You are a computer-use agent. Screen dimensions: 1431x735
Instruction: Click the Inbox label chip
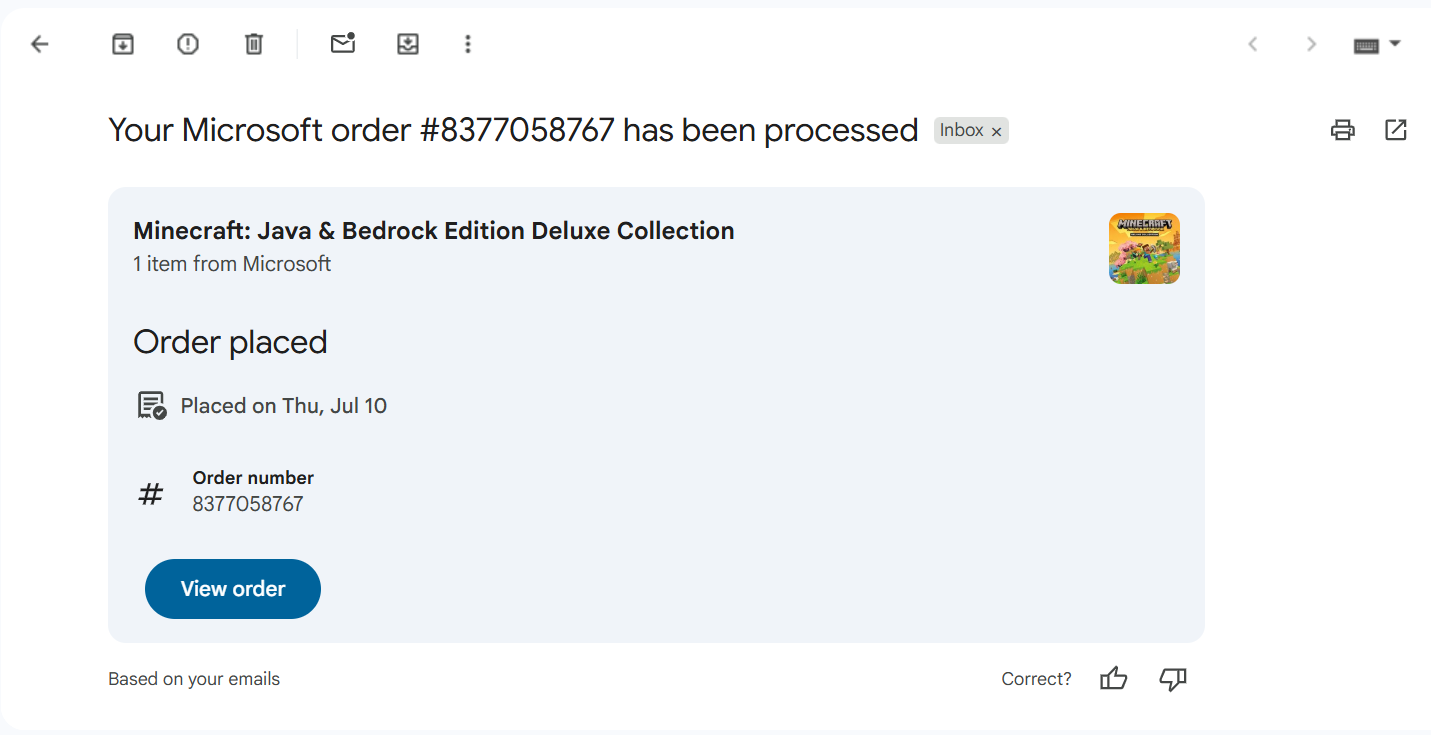961,131
